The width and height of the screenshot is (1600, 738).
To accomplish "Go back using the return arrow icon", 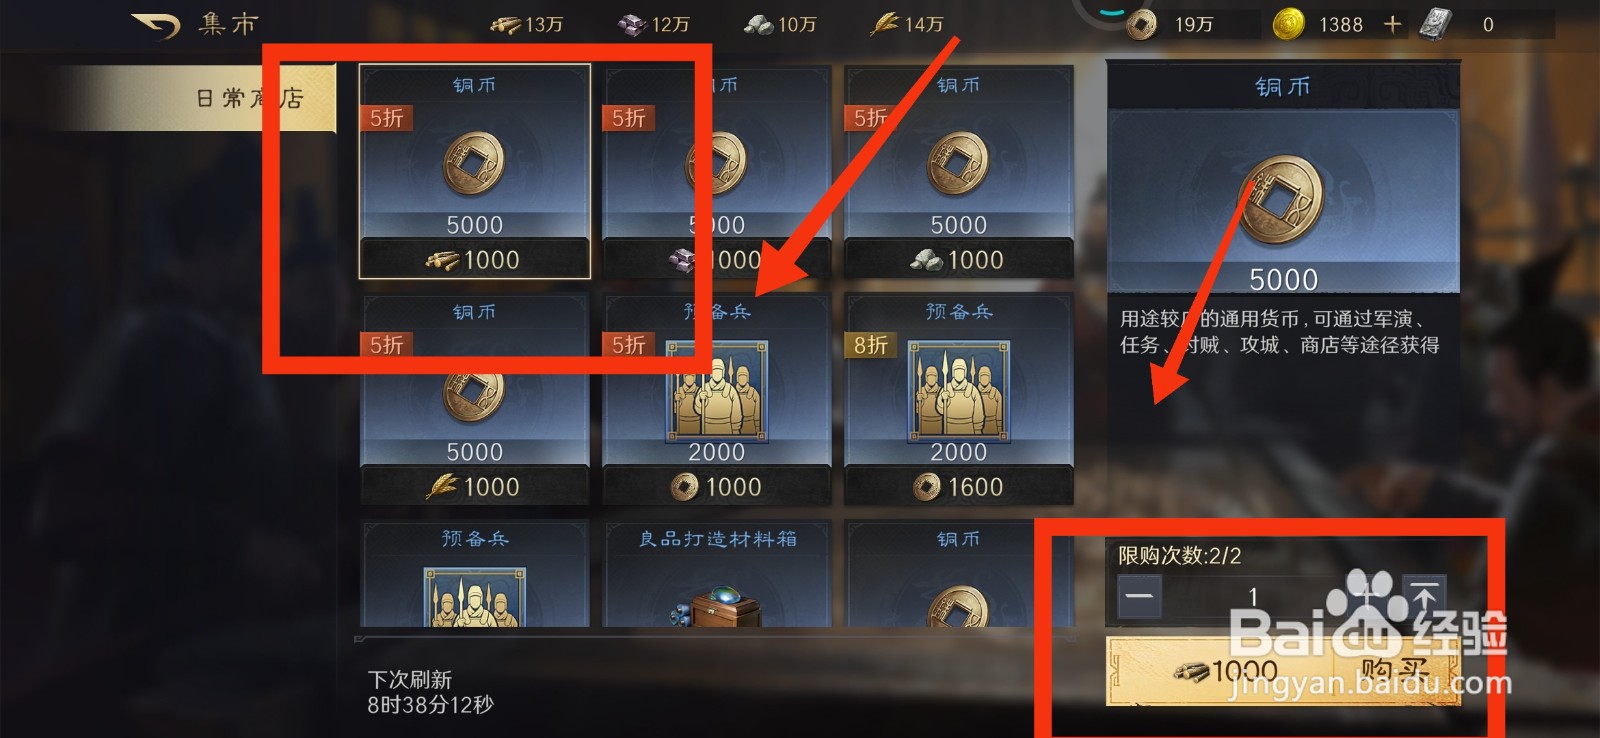I will click(156, 25).
